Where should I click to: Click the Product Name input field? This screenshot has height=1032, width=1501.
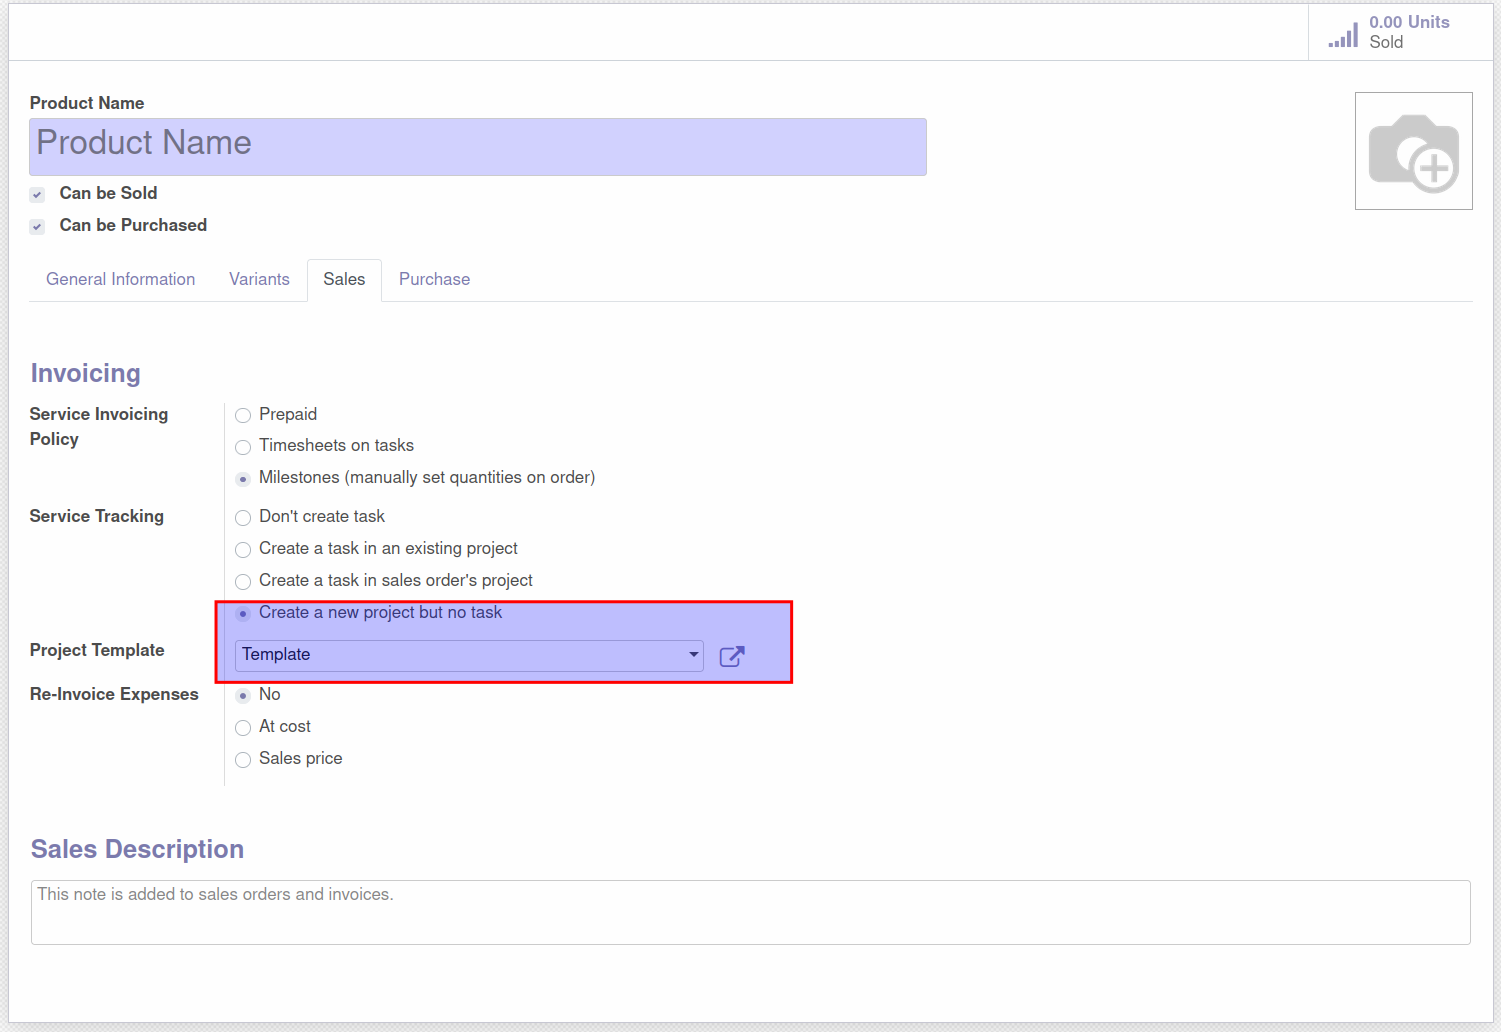pos(477,146)
